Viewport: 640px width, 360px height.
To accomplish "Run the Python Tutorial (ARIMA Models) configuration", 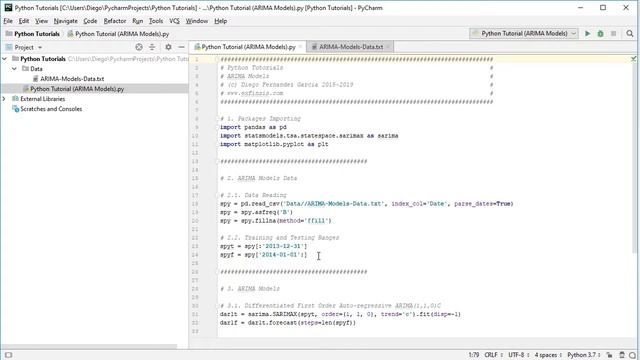I will (x=587, y=33).
